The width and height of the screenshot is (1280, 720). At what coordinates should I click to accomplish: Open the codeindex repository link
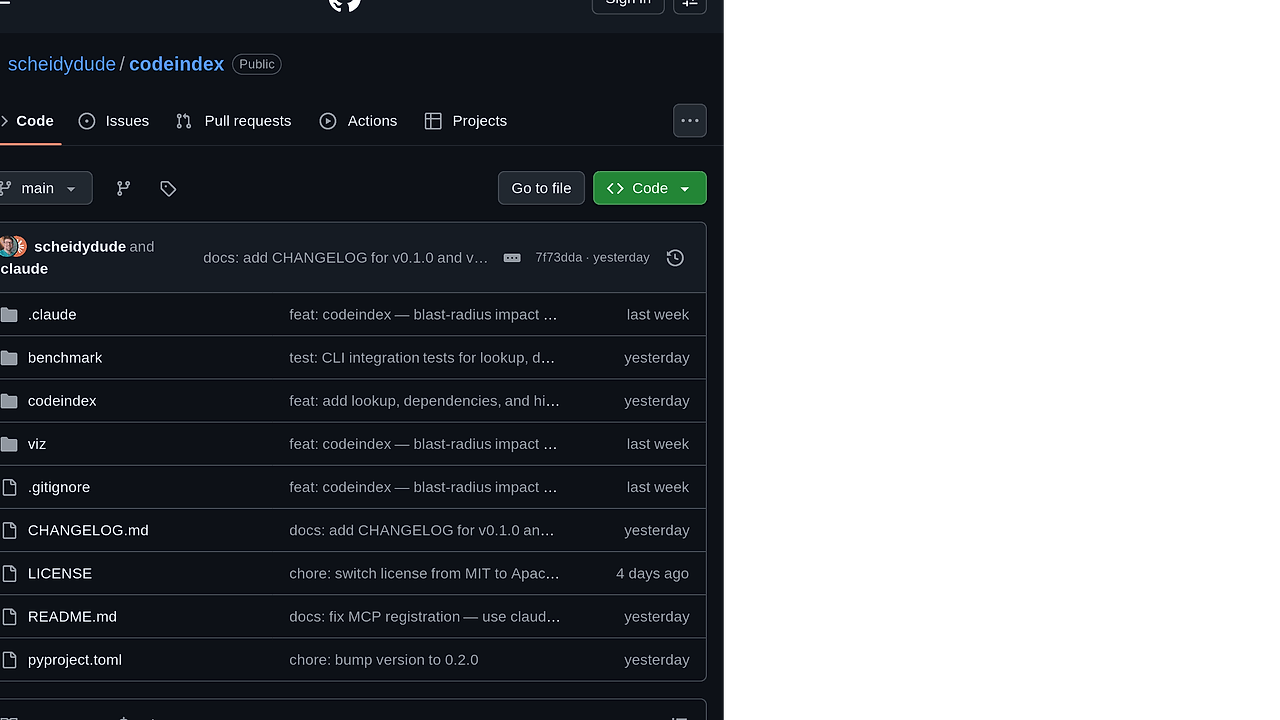click(176, 64)
